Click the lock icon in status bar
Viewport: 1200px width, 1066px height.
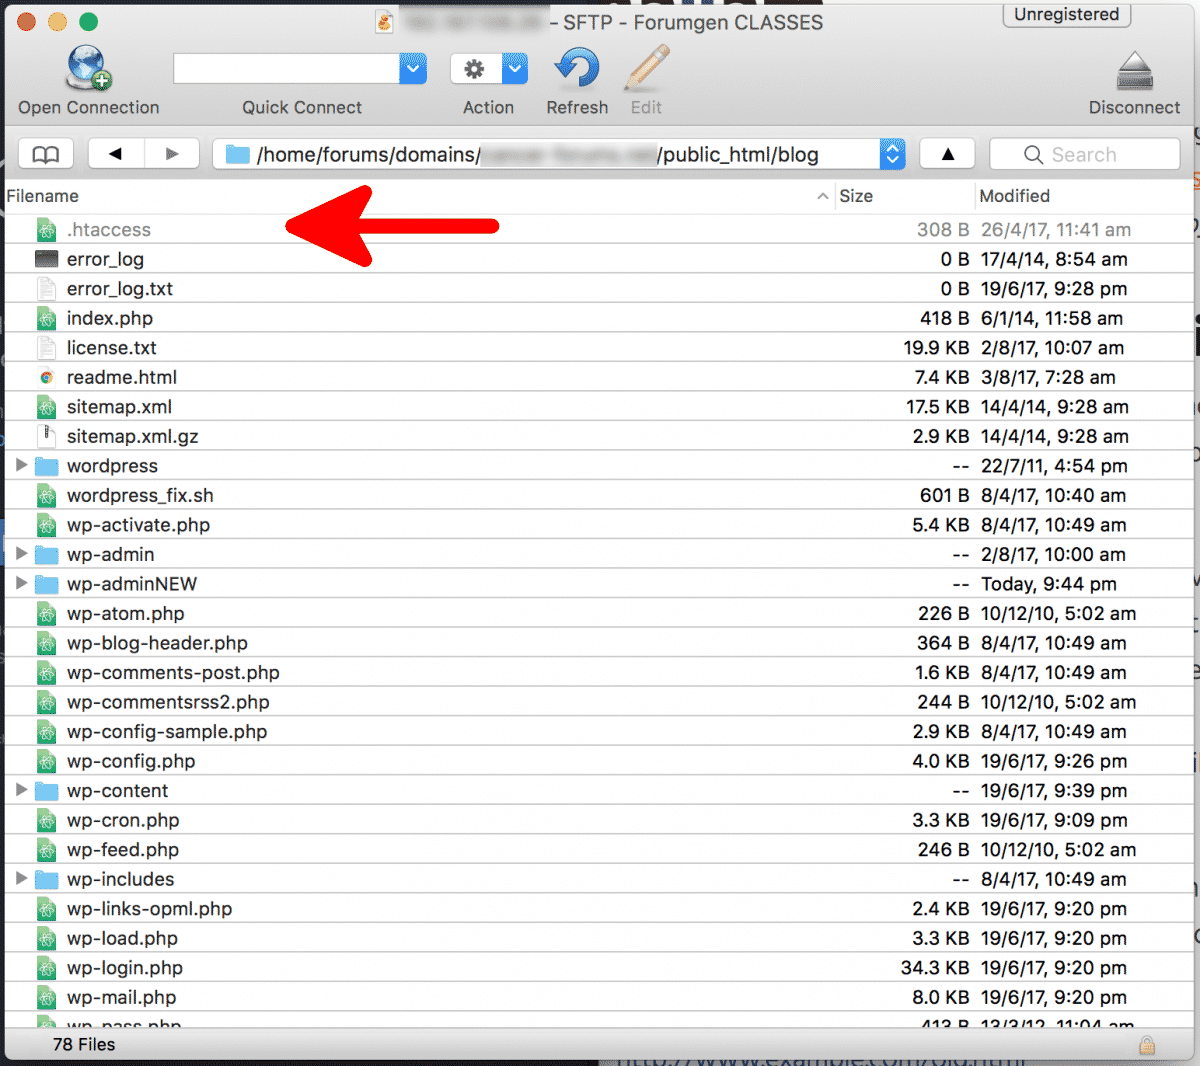pyautogui.click(x=1146, y=1045)
